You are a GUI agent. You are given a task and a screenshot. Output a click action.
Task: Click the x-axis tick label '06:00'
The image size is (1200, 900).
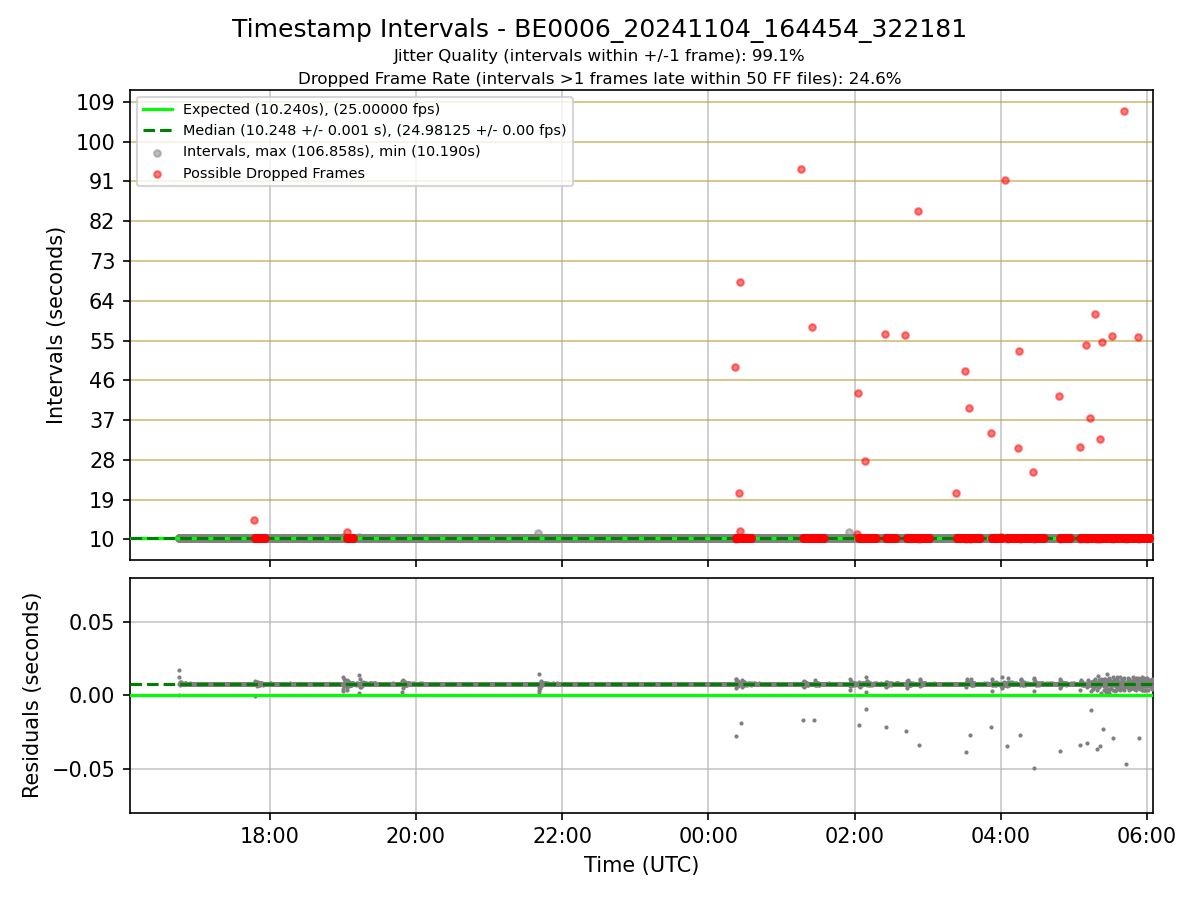pyautogui.click(x=1147, y=834)
